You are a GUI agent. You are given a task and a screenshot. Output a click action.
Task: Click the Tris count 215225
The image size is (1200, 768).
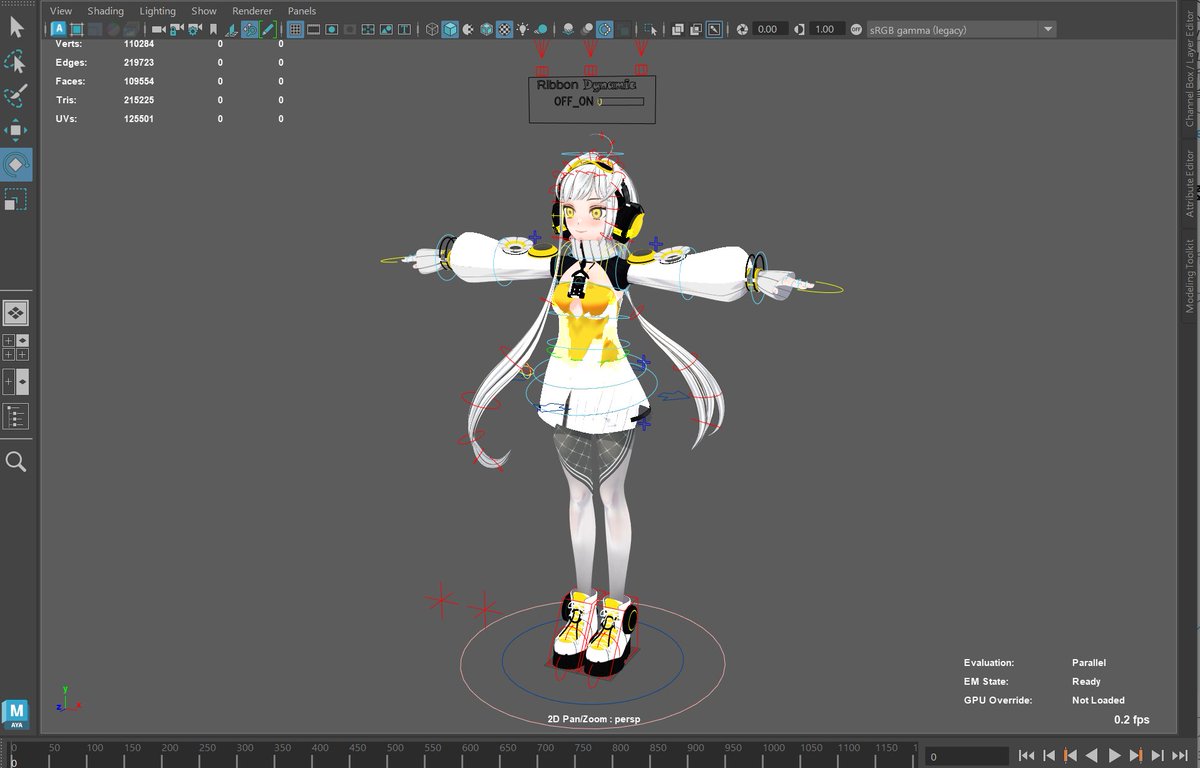tap(139, 100)
